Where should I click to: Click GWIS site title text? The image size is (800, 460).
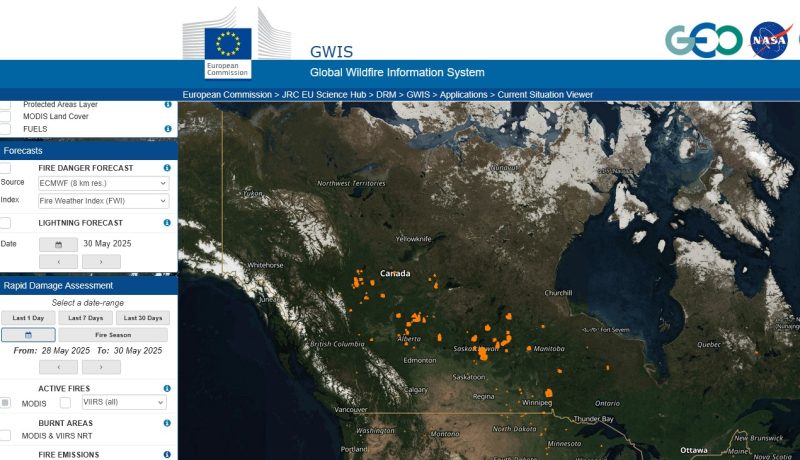pos(331,52)
